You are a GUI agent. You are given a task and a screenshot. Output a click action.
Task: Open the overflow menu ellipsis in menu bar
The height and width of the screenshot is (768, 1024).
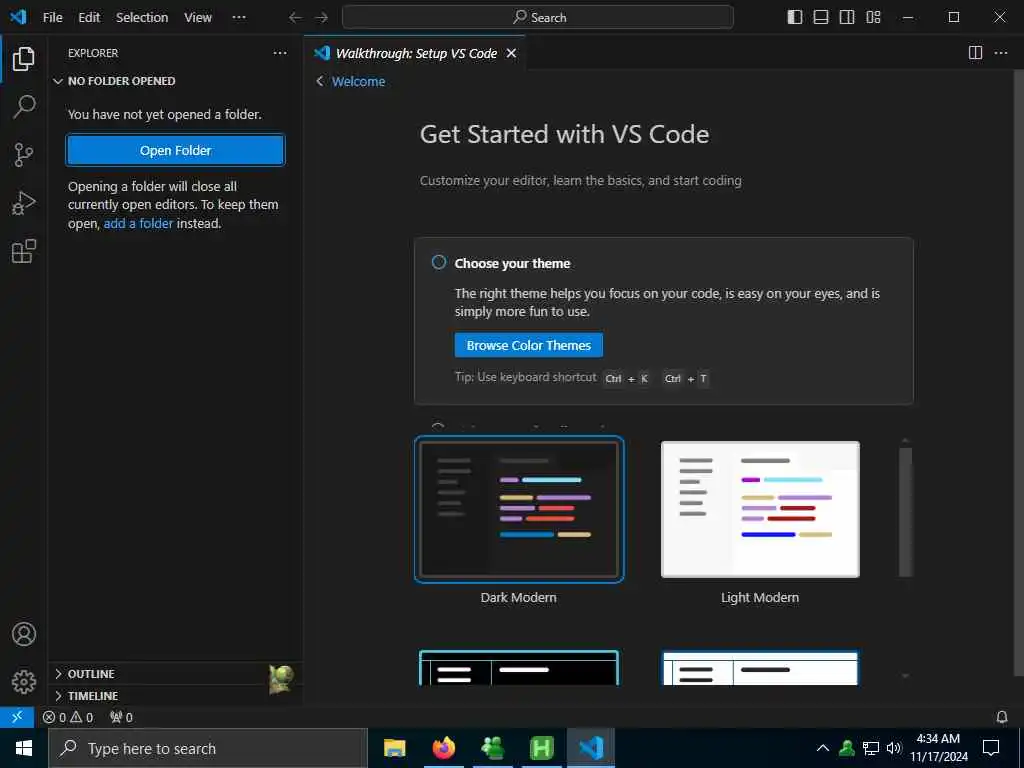[x=239, y=18]
